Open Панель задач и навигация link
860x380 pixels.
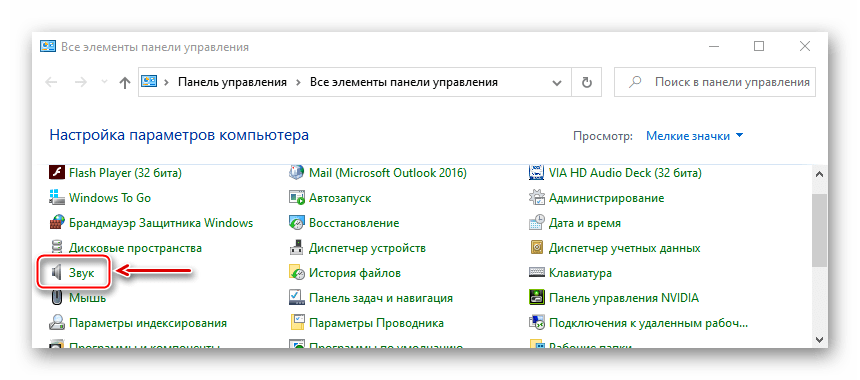click(x=381, y=298)
